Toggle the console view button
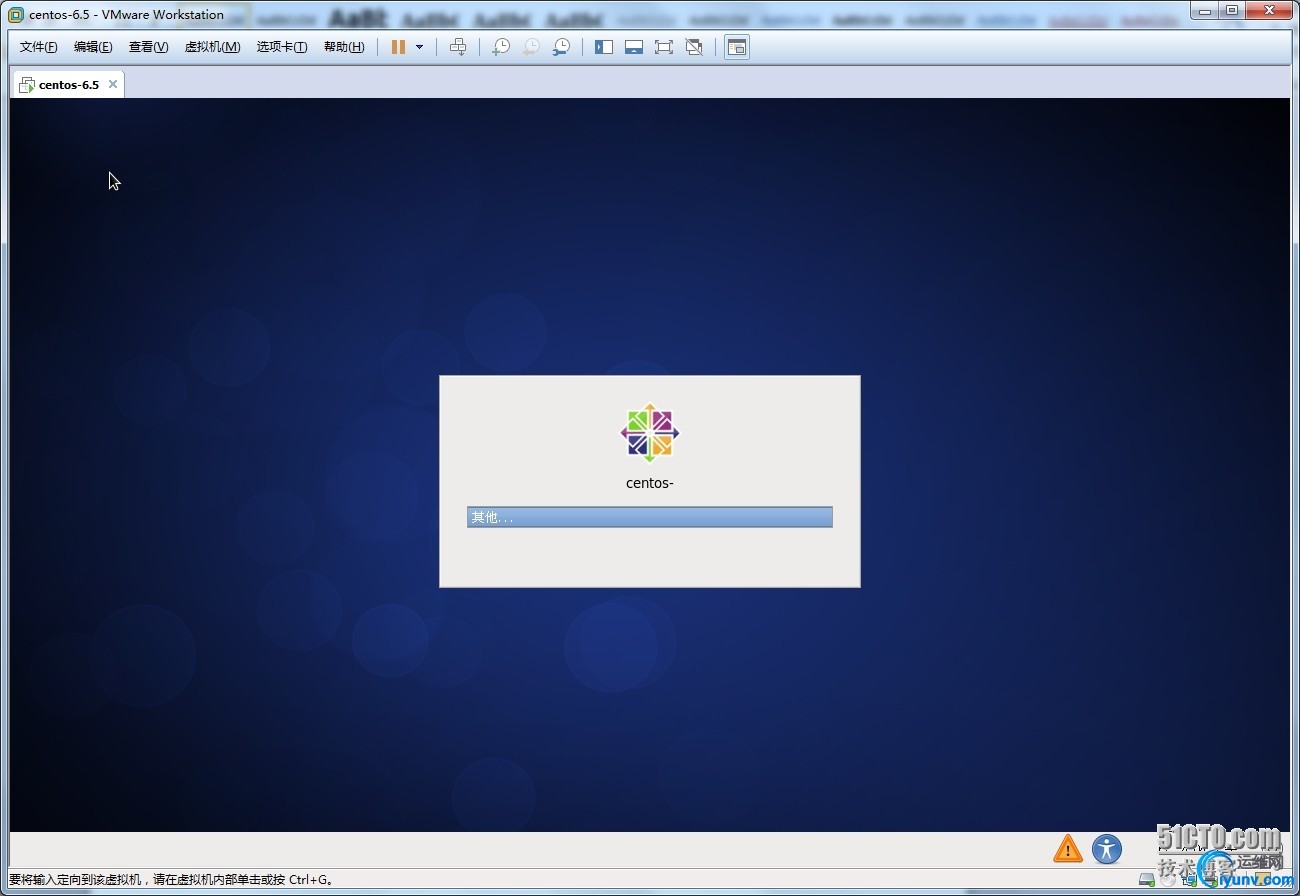The height and width of the screenshot is (896, 1300). [x=737, y=47]
